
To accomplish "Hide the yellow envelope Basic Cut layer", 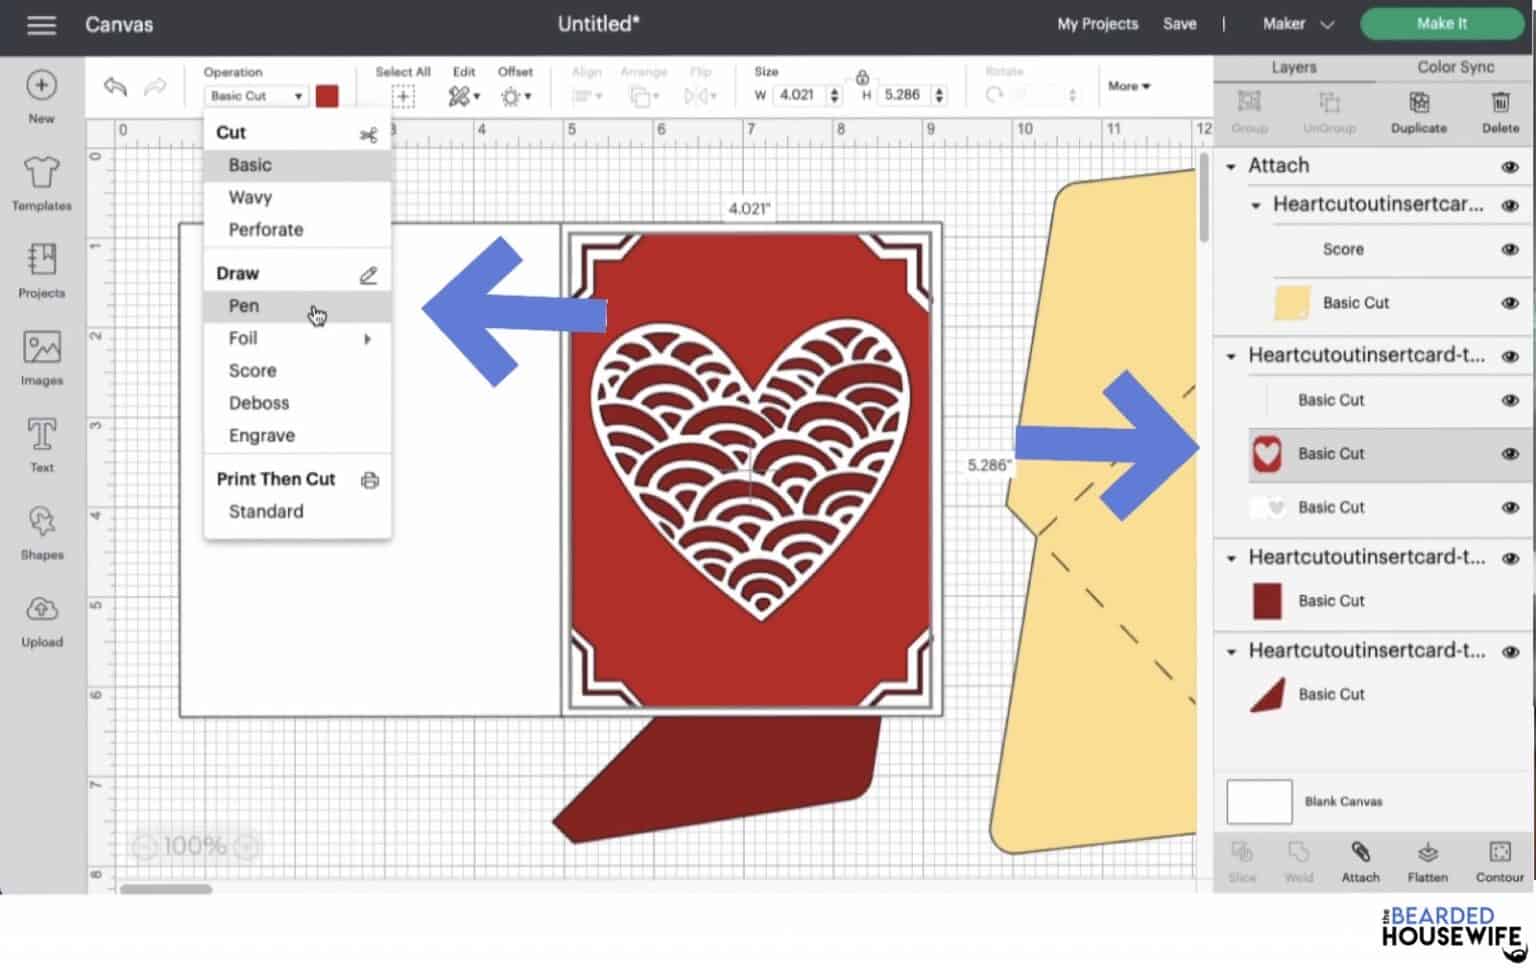I will click(x=1510, y=302).
